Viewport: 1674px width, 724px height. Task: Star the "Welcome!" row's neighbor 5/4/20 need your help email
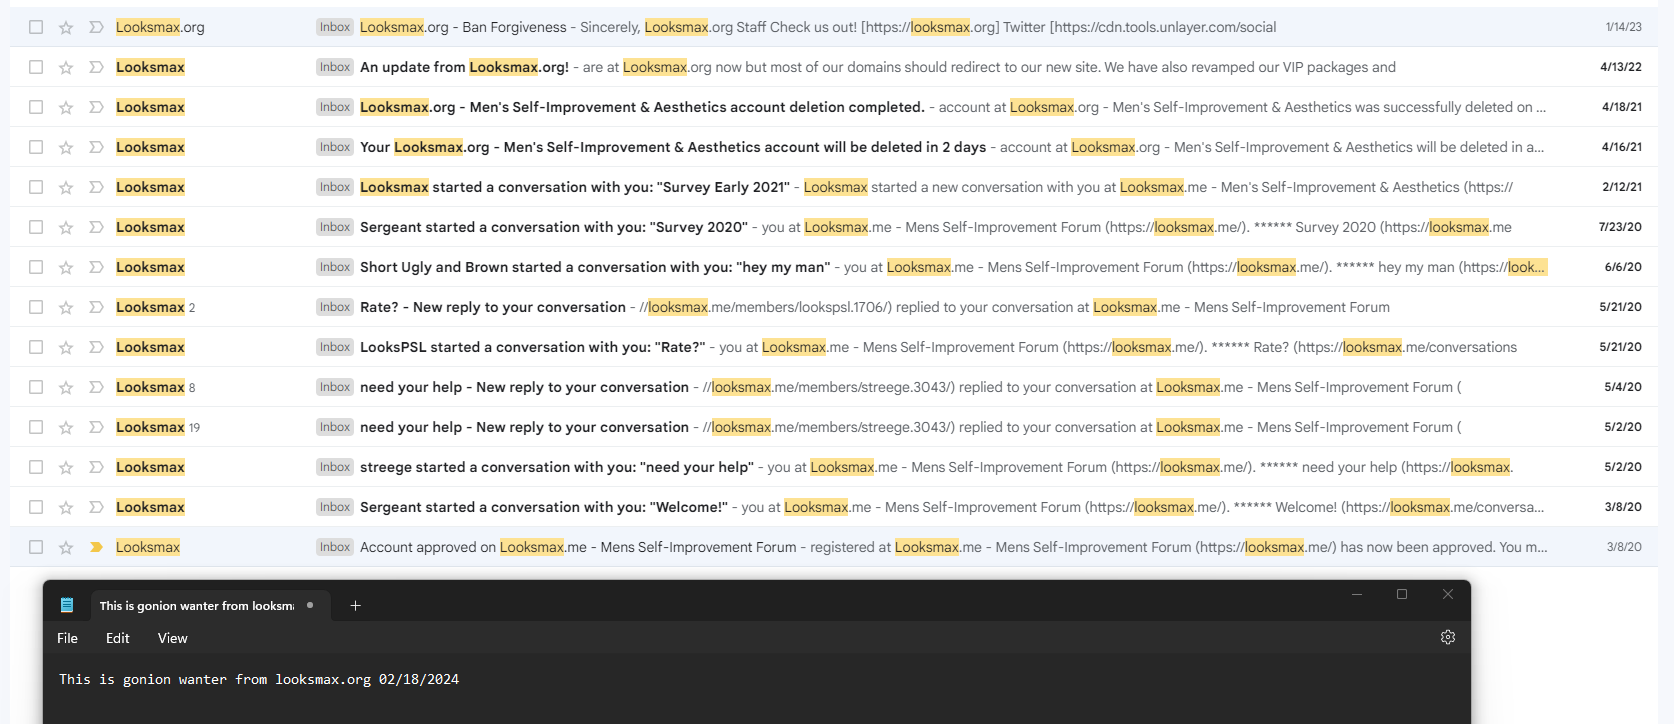coord(66,387)
